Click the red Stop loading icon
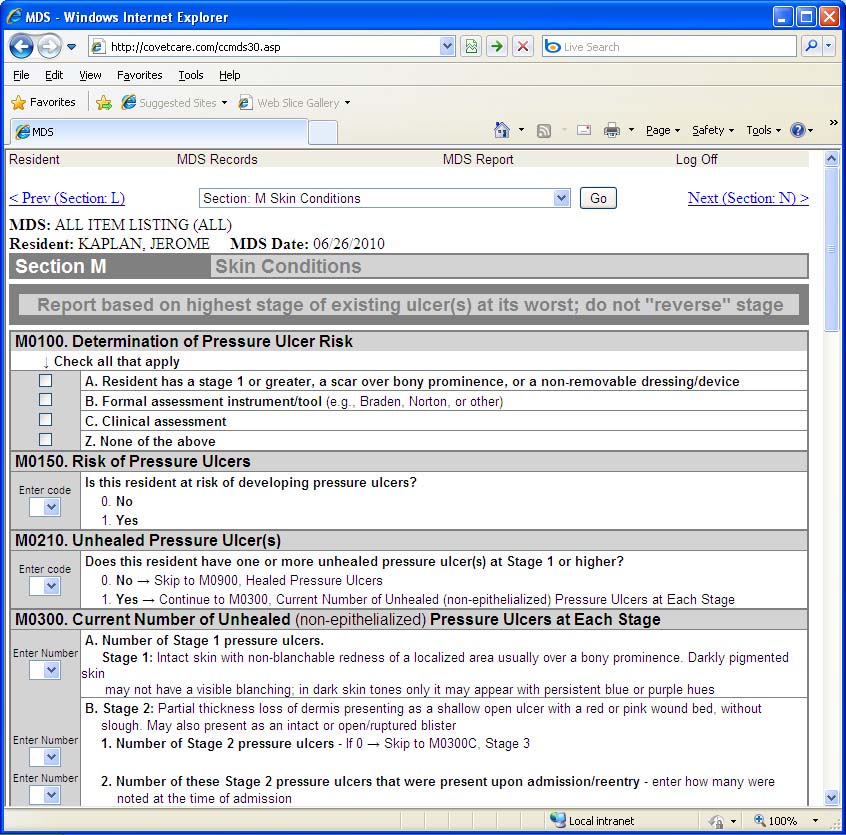 pos(523,46)
